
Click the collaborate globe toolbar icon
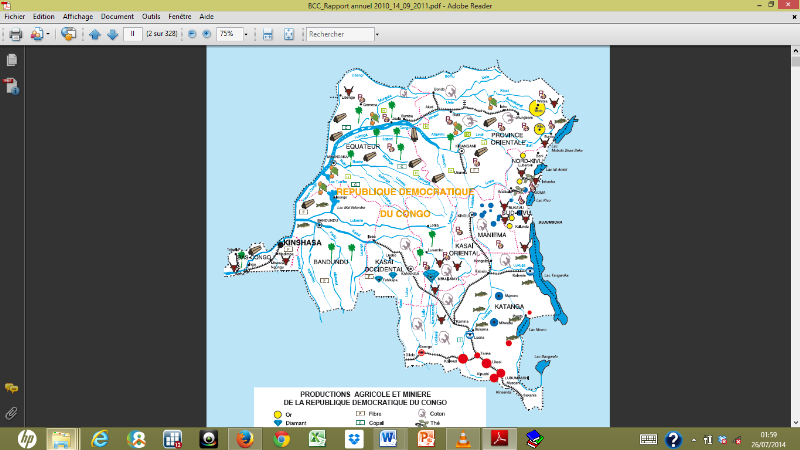tap(67, 34)
